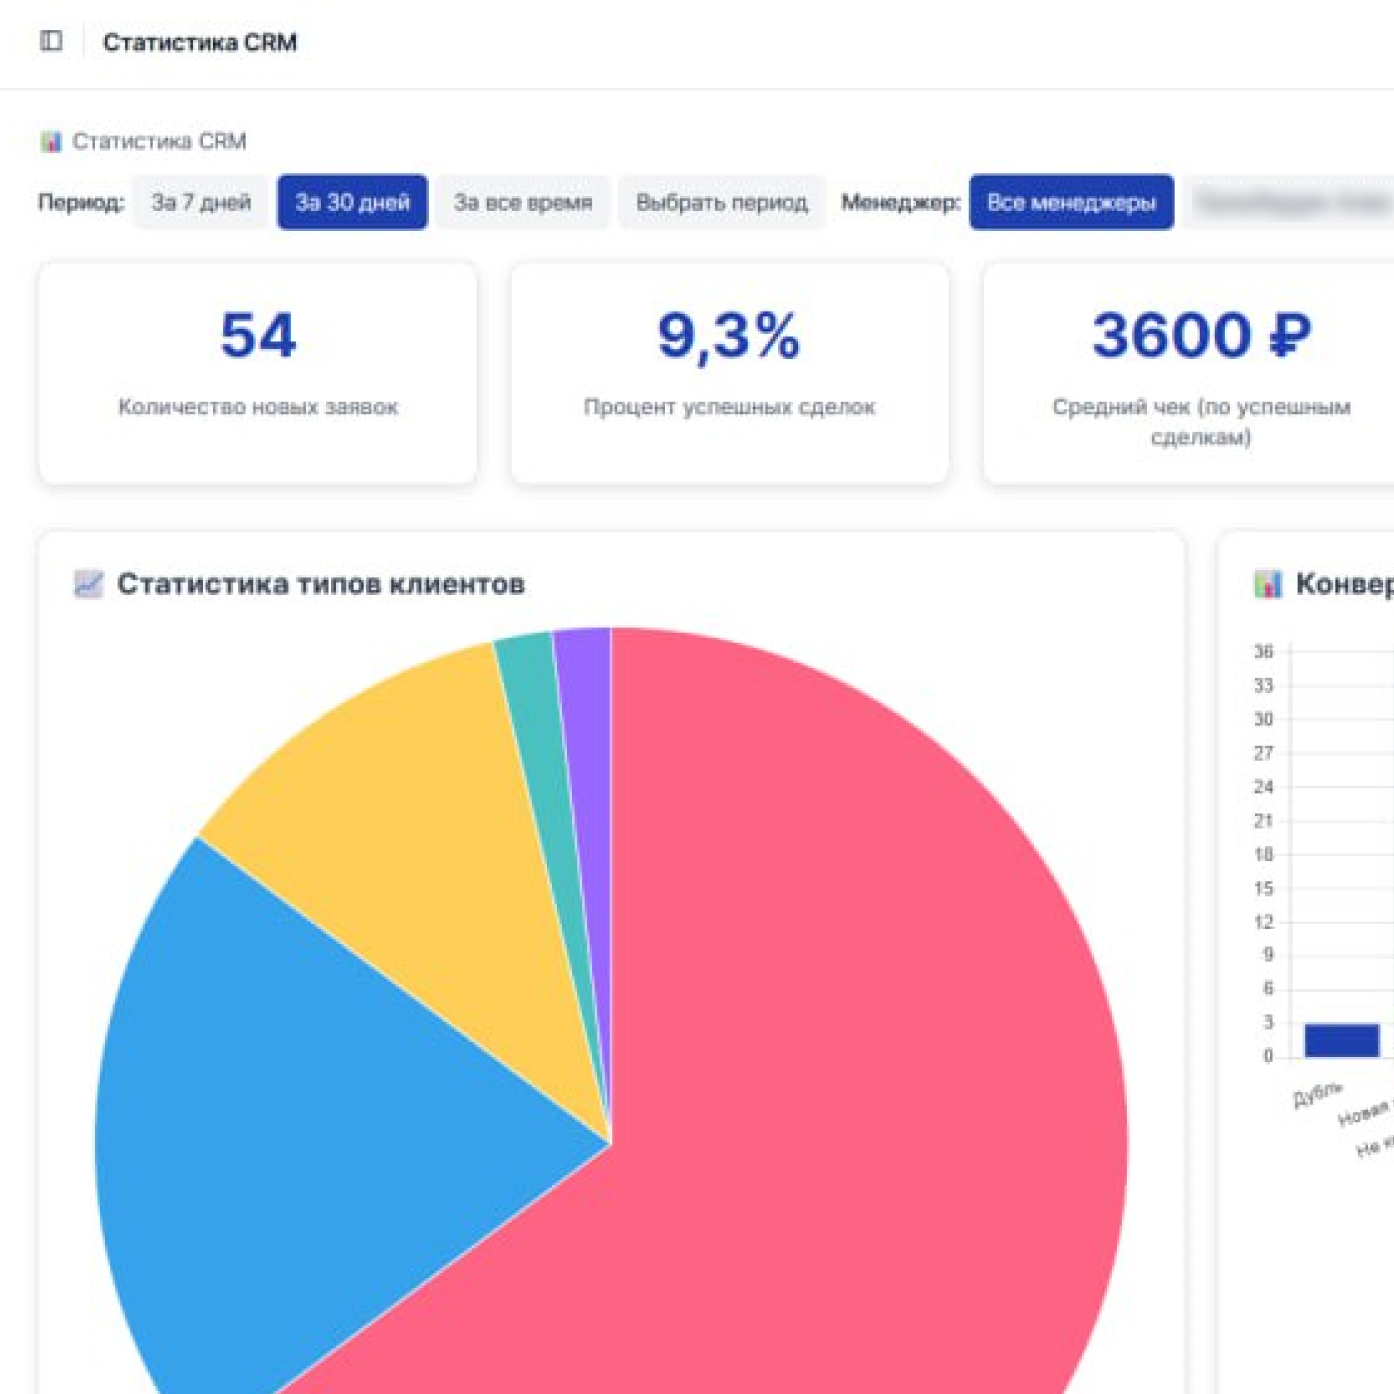Click the Средний чек label
The image size is (1394, 1394).
1201,421
